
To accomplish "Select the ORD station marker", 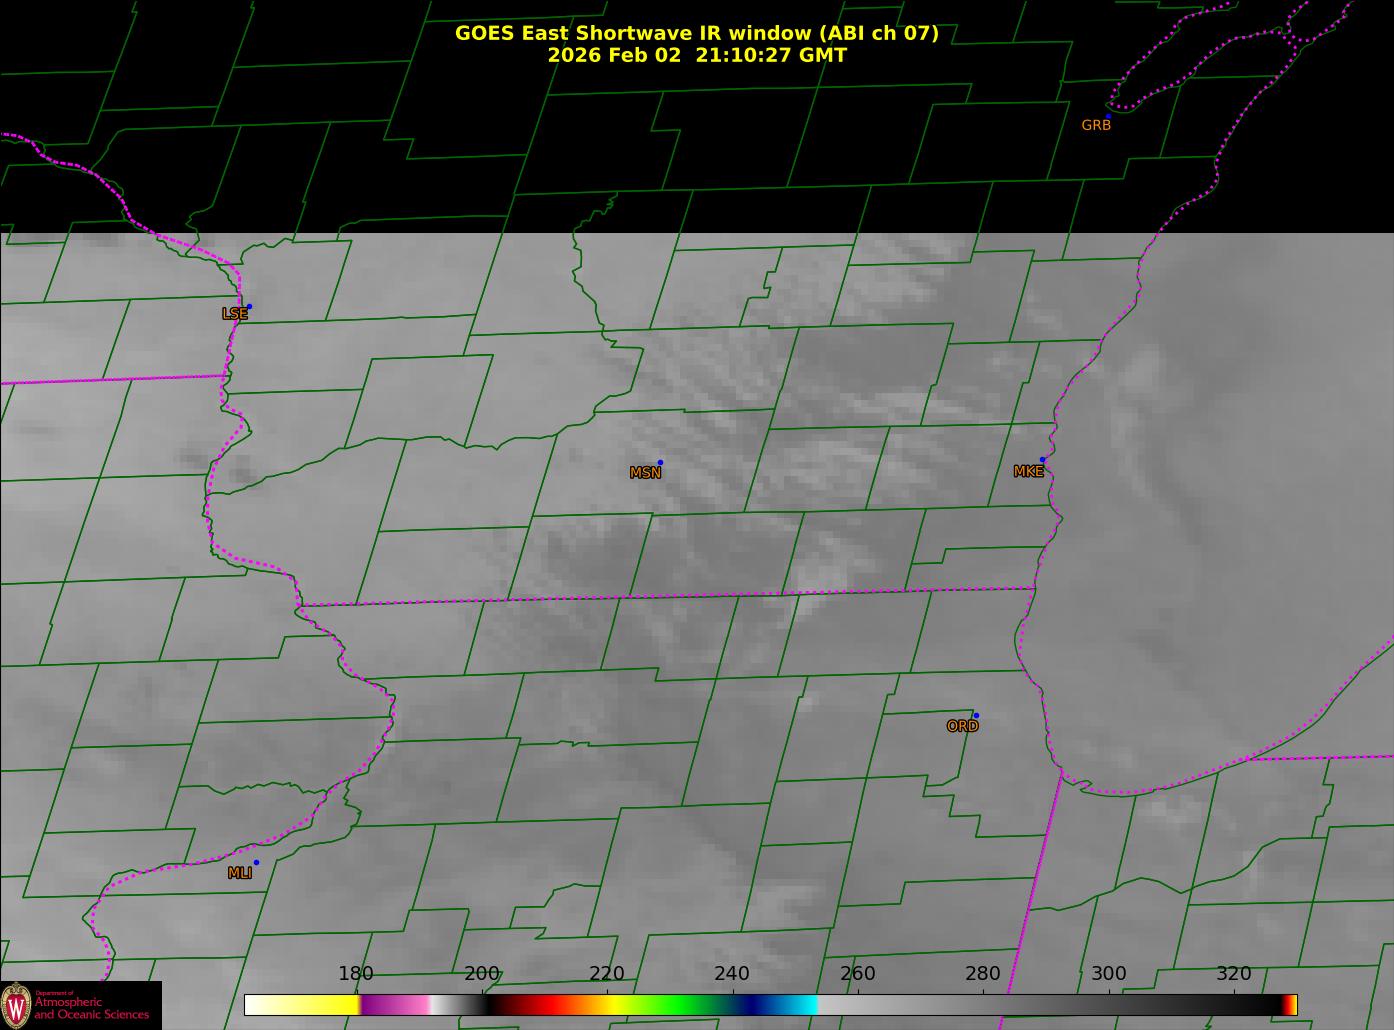I will pos(975,715).
